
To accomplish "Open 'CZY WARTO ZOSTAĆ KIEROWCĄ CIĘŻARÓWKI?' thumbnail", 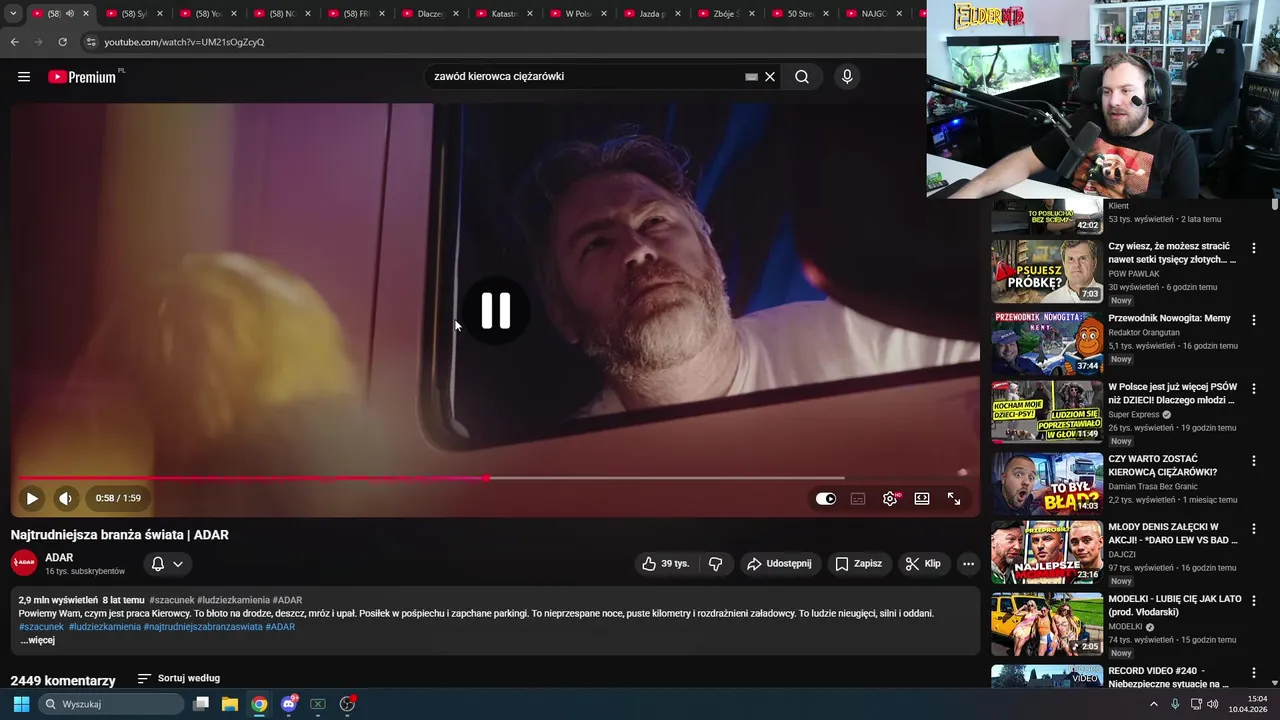I will (x=1047, y=484).
